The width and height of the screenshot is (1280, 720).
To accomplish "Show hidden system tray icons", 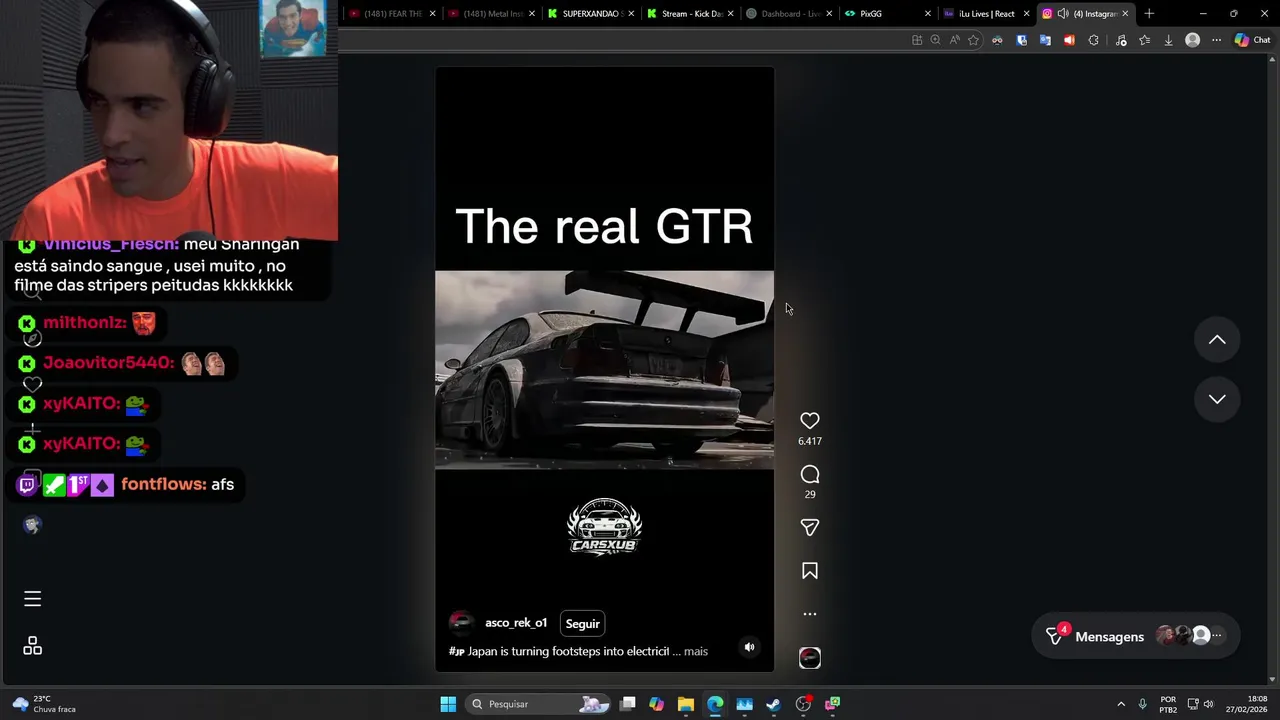I will pyautogui.click(x=1121, y=704).
